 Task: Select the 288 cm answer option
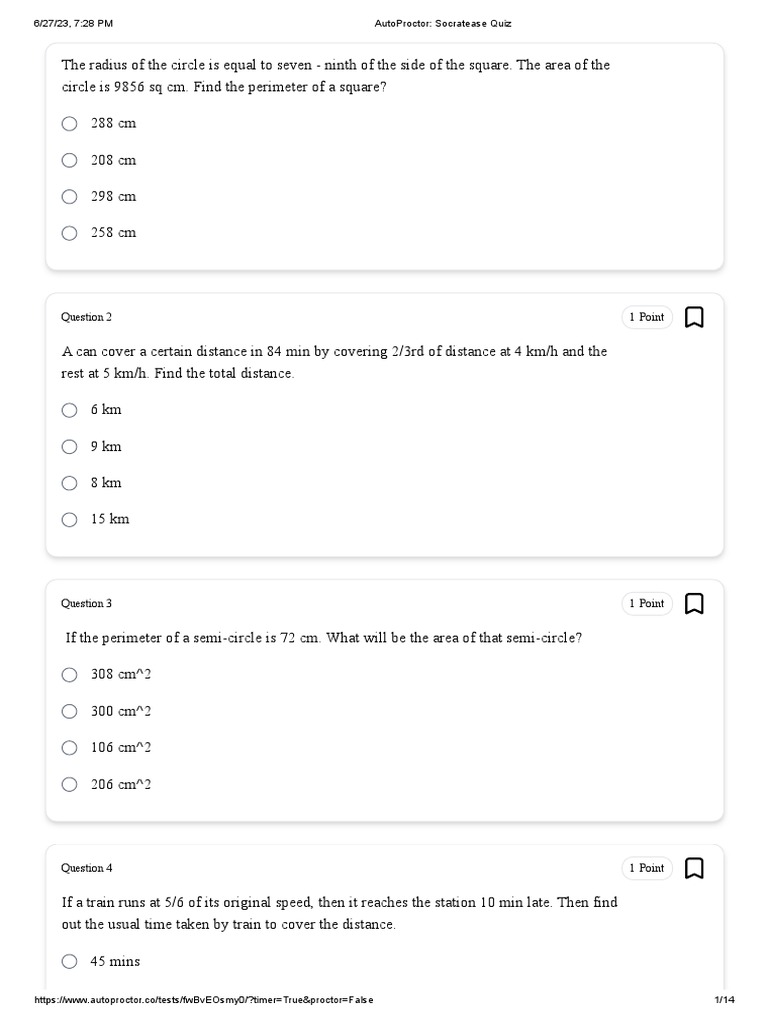(x=69, y=124)
